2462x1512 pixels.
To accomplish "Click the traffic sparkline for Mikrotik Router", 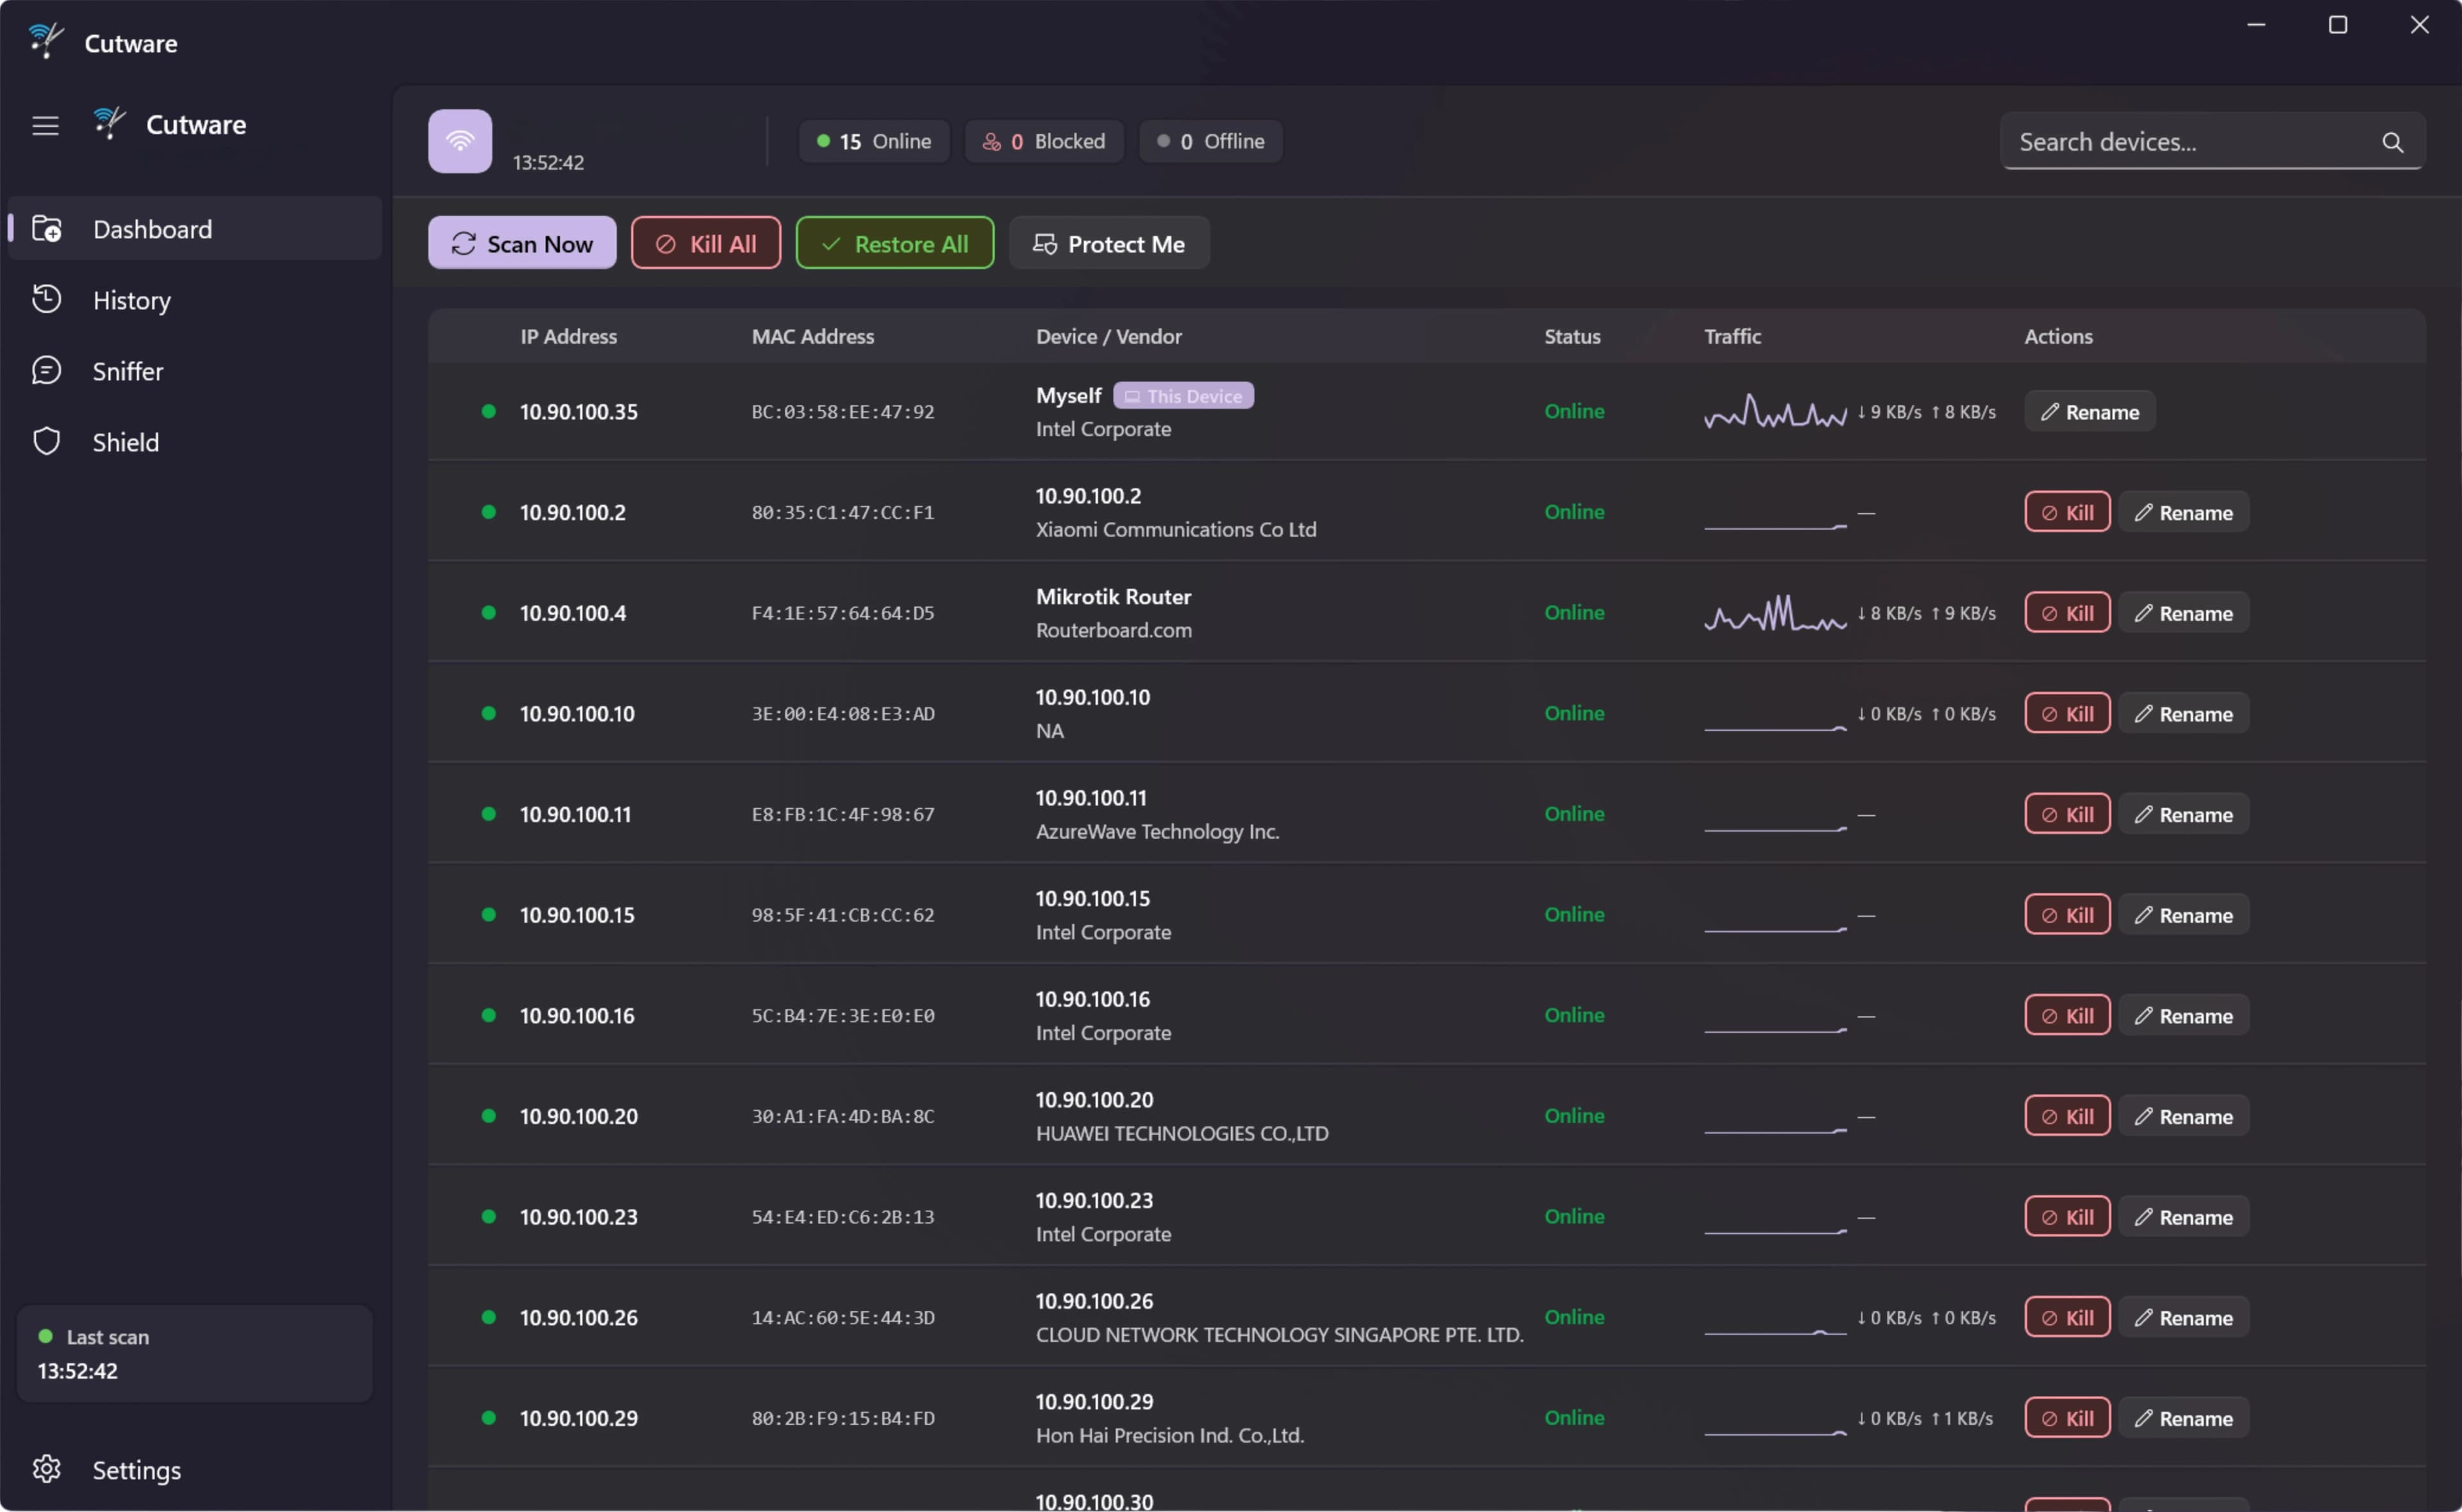I will (x=1775, y=613).
